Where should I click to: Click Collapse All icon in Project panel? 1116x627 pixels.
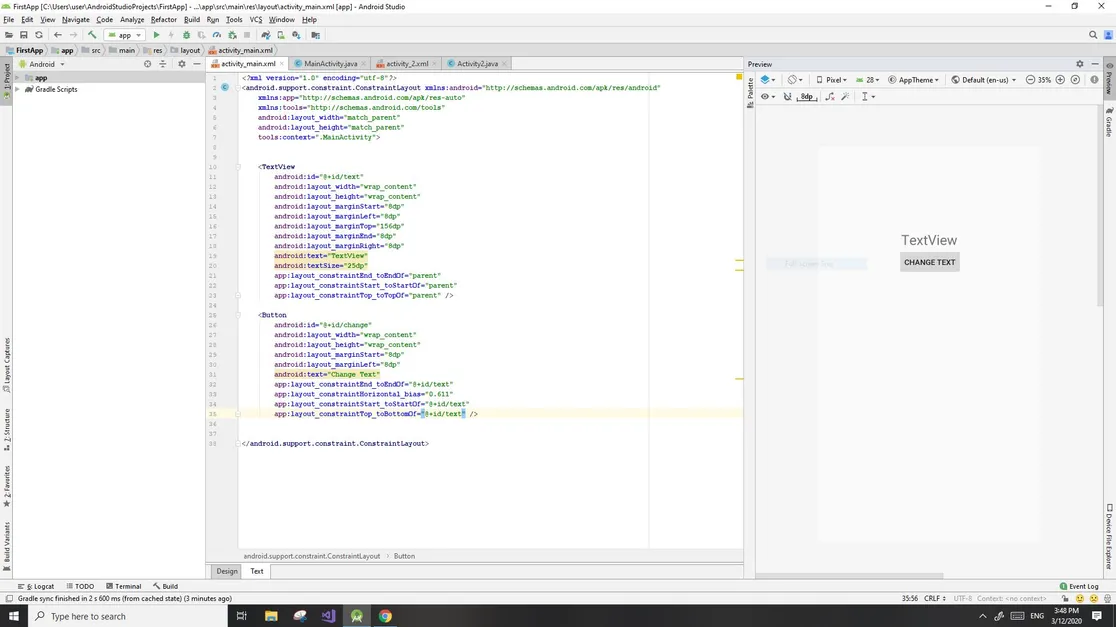[162, 64]
